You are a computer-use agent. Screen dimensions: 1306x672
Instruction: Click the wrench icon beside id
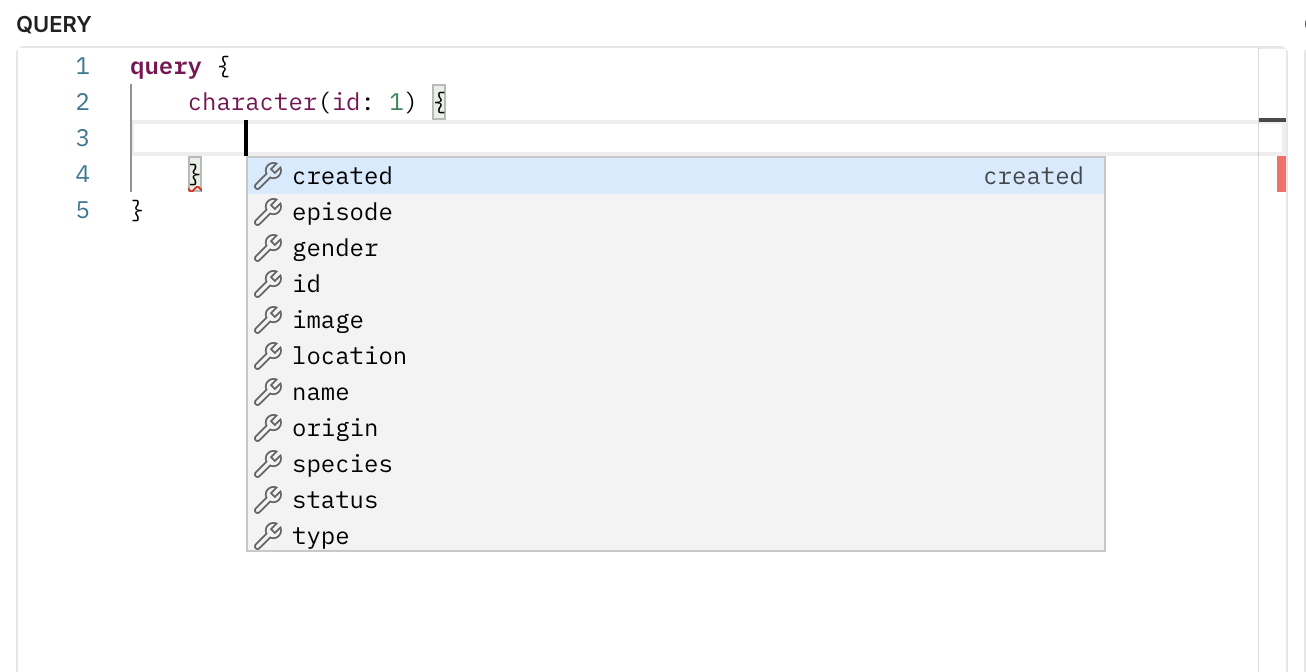pos(267,285)
